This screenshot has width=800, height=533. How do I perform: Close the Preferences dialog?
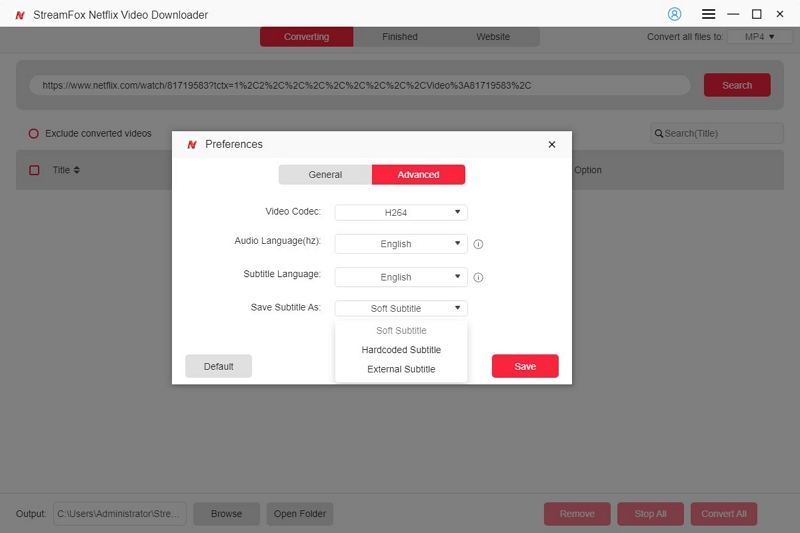[552, 144]
